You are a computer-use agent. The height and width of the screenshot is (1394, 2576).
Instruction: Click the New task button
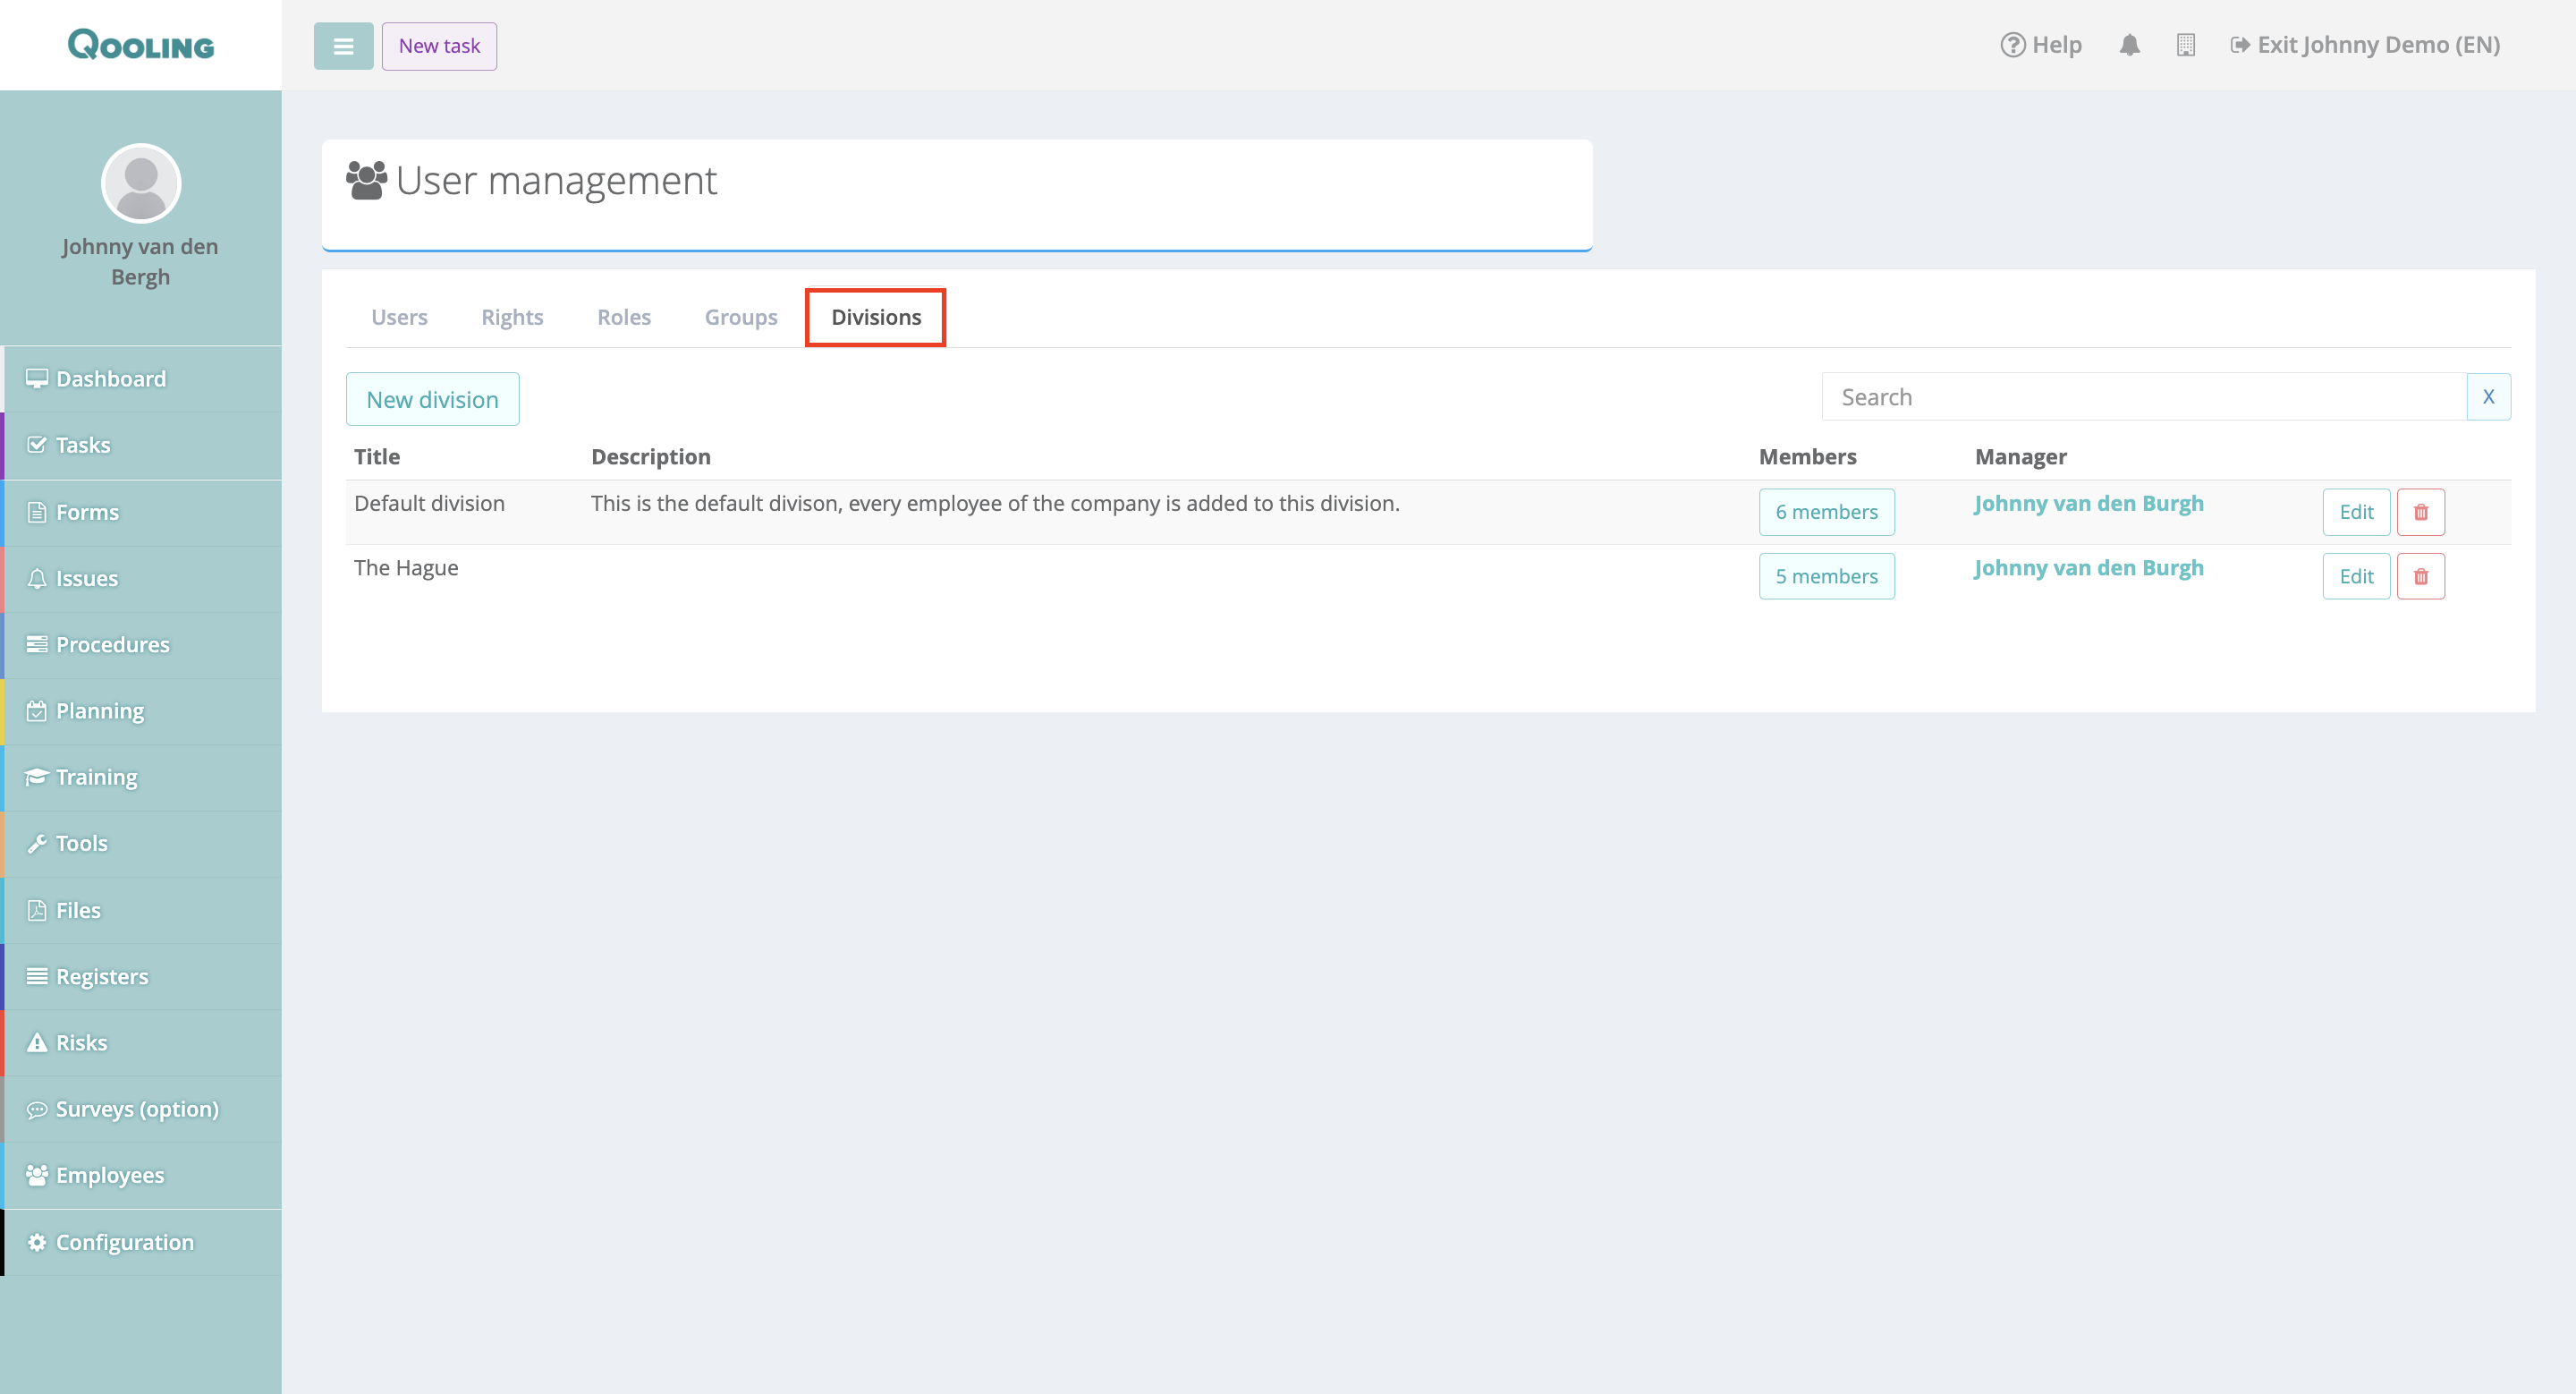tap(439, 46)
